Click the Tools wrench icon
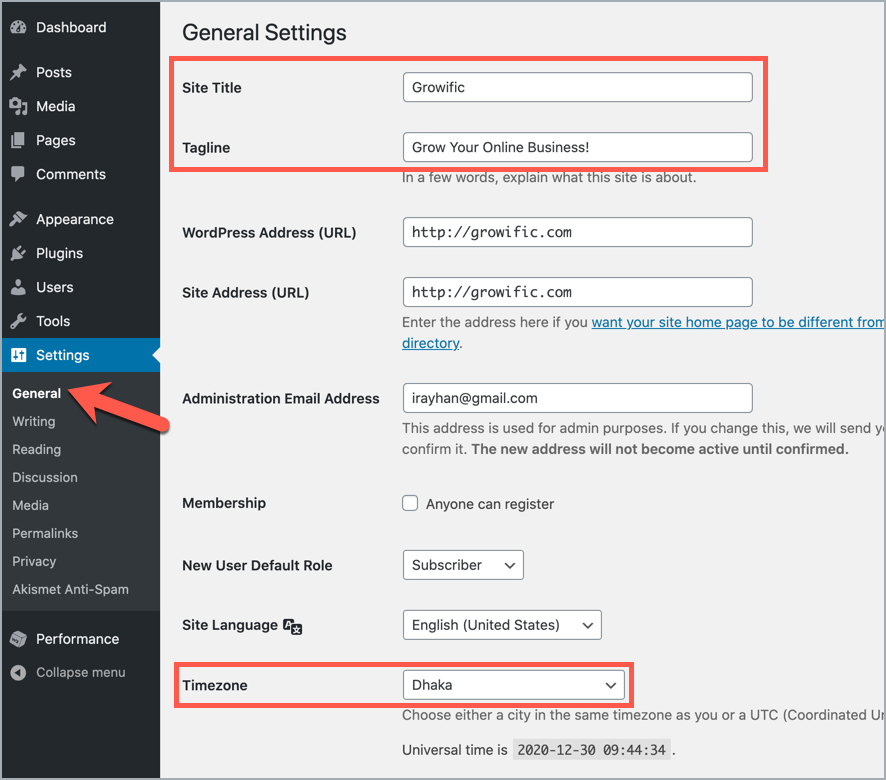Viewport: 886px width, 780px height. click(x=18, y=321)
